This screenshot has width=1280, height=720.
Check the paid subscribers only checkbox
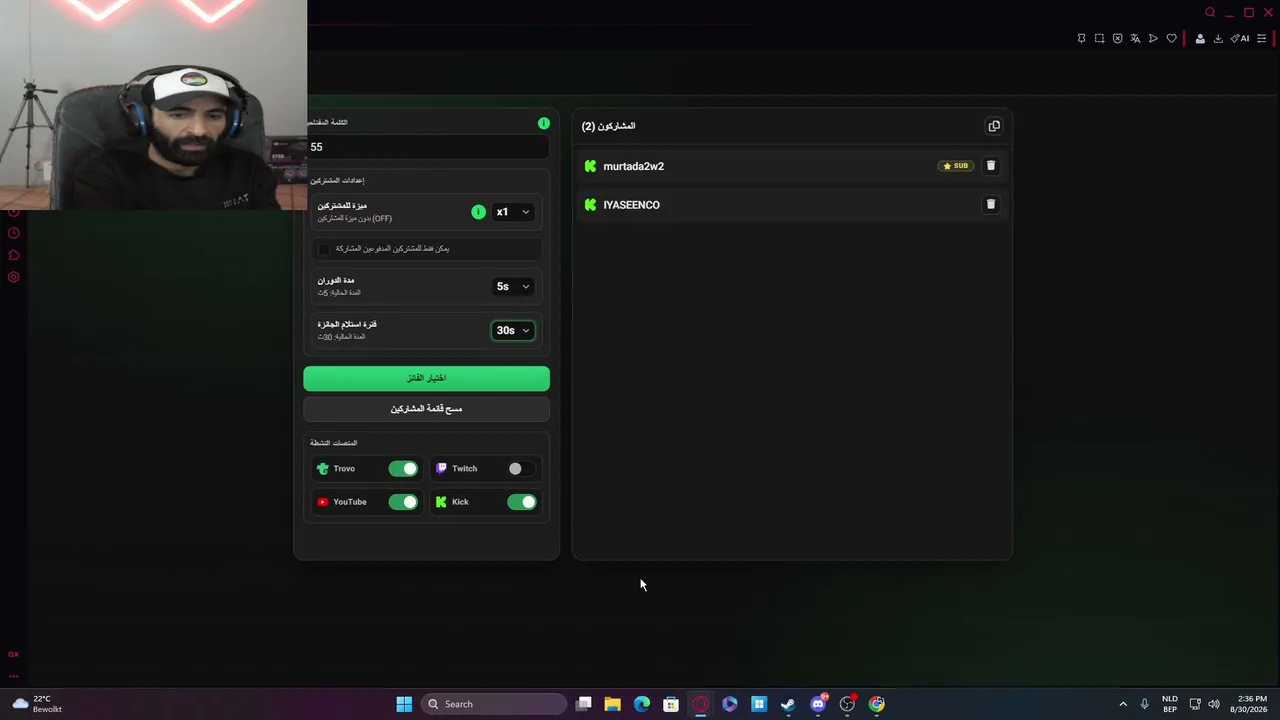pyautogui.click(x=323, y=248)
